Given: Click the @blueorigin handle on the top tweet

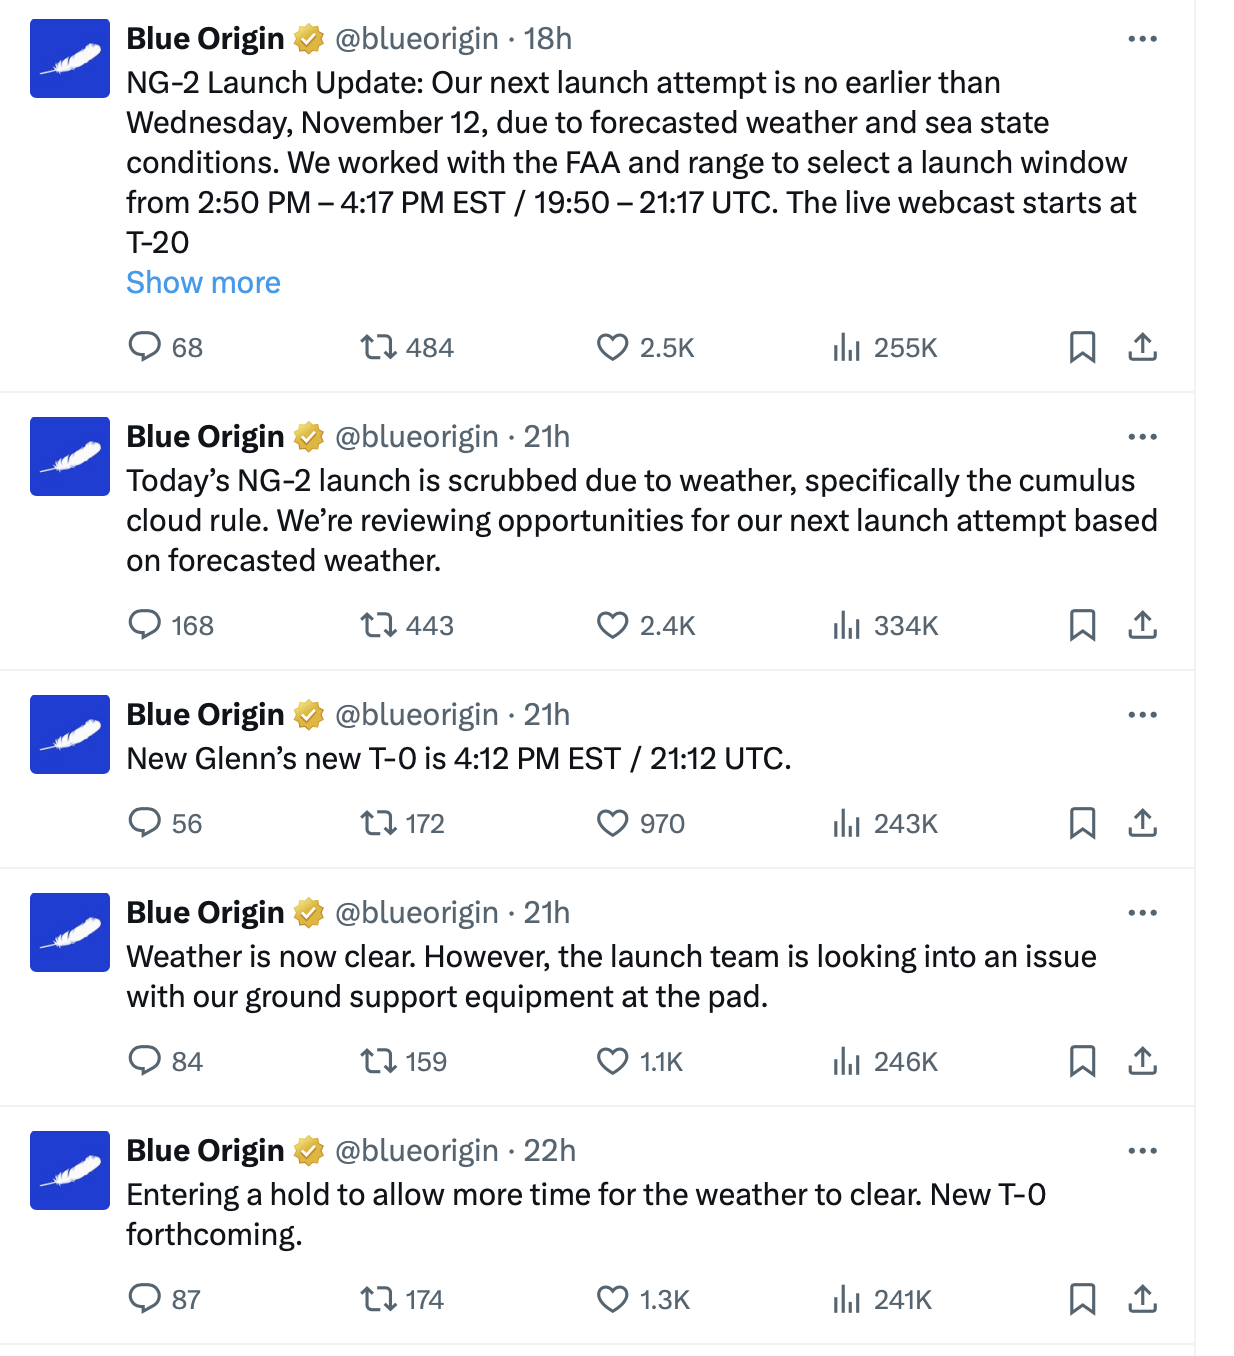Looking at the screenshot, I should [415, 38].
